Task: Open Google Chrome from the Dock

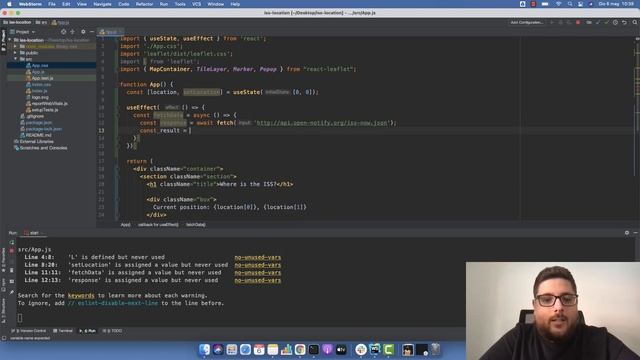Action: coord(300,349)
